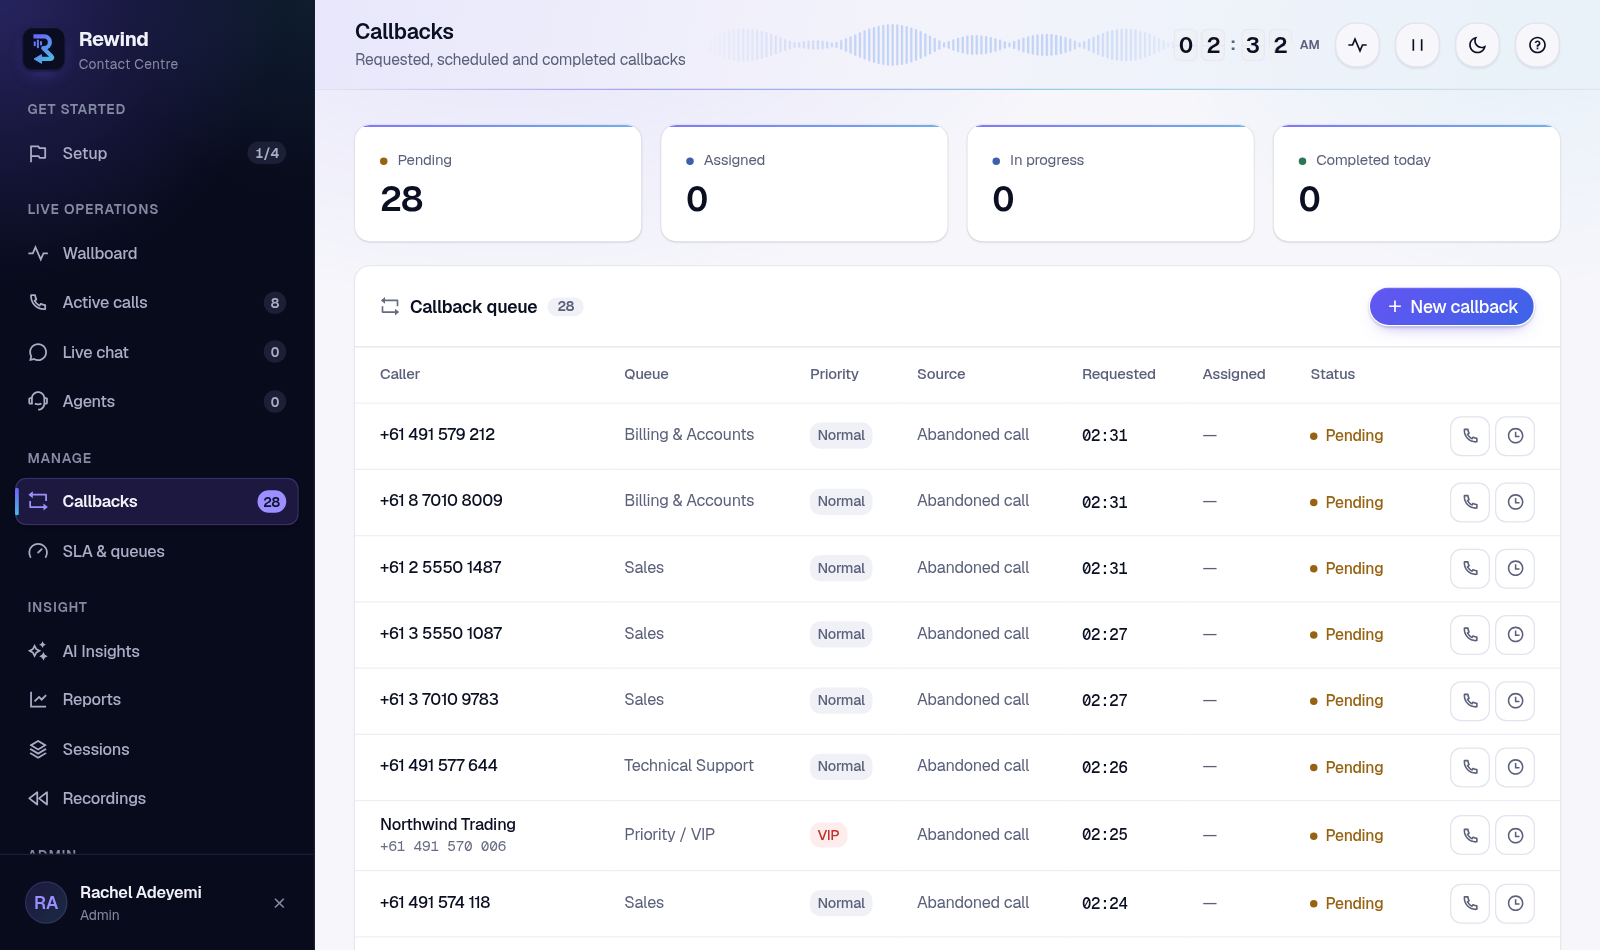Click the Pending stat card
The width and height of the screenshot is (1600, 950).
pyautogui.click(x=498, y=183)
